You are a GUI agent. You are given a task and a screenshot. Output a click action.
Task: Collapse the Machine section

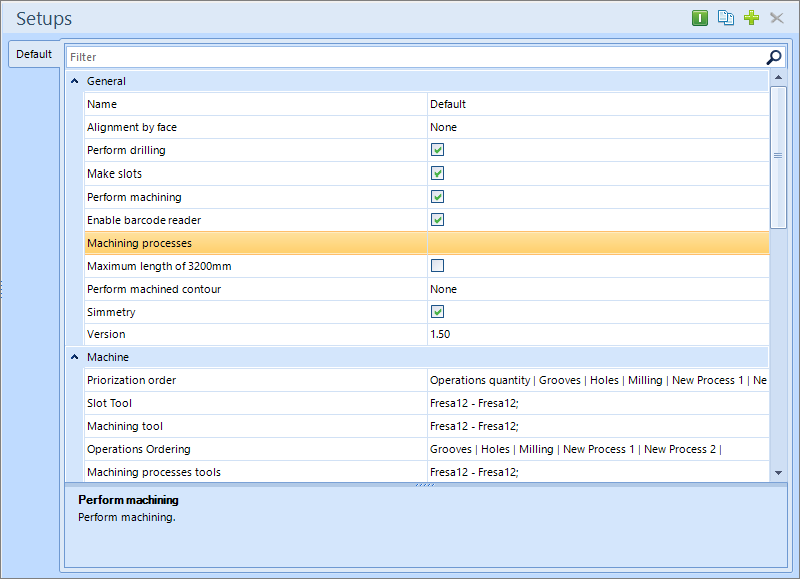pyautogui.click(x=74, y=357)
